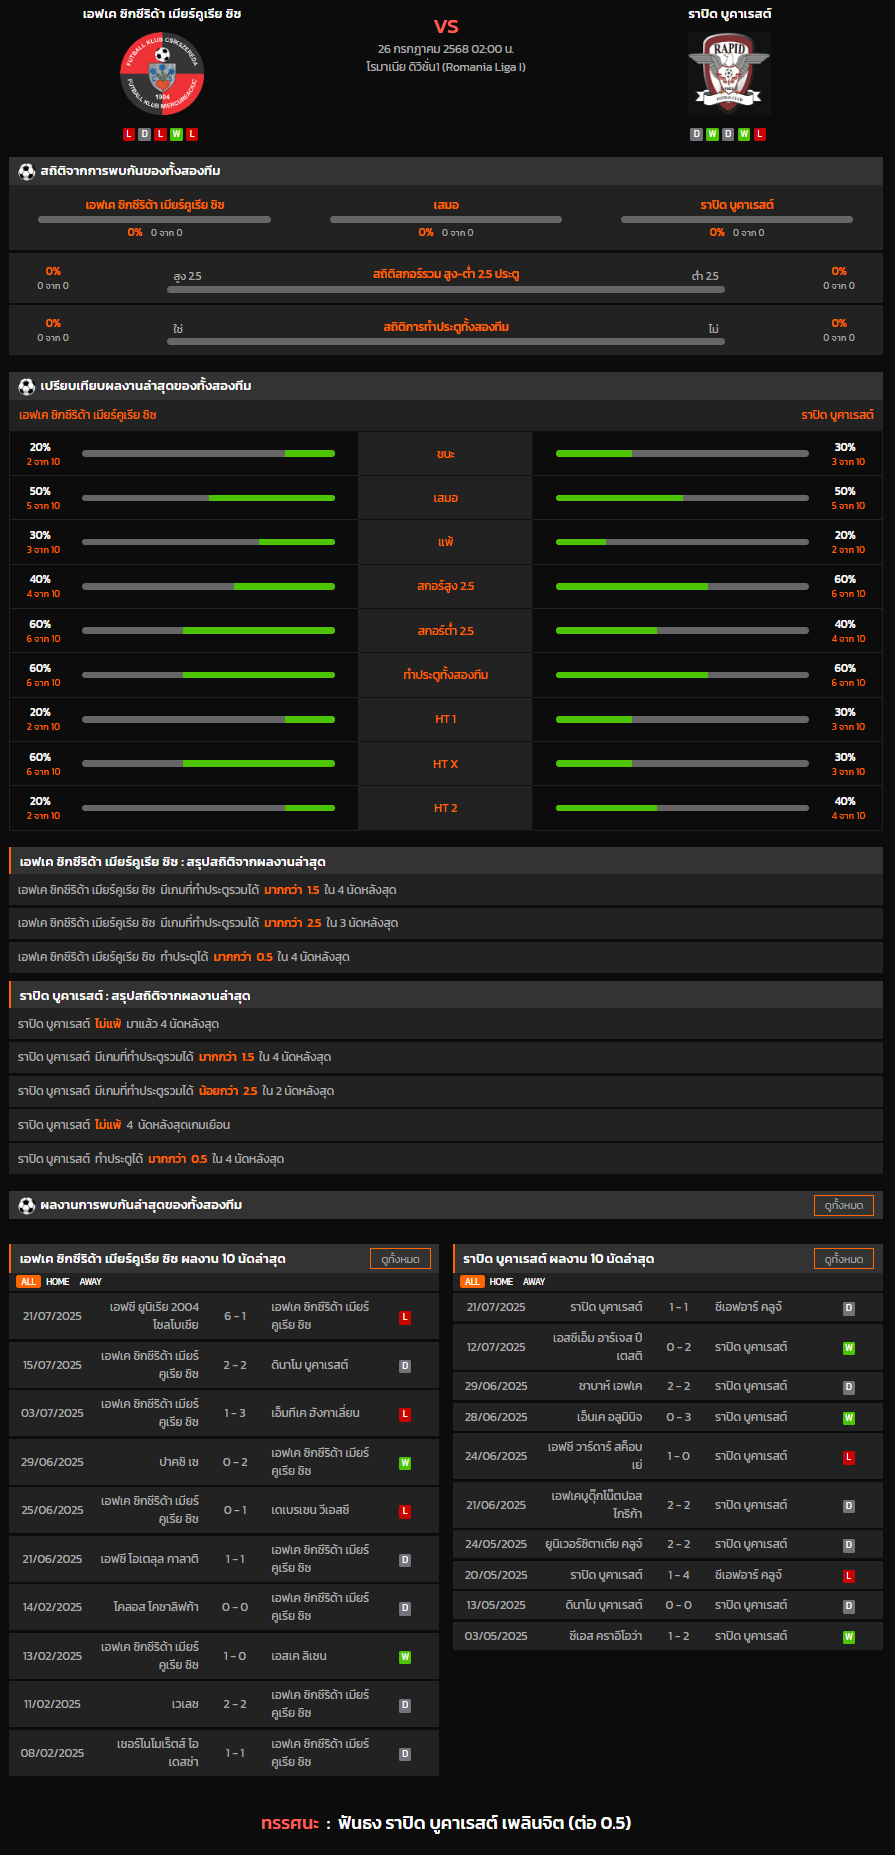Click the match date 26 กรกฎาคม 2568 02:00 น.
Image resolution: width=895 pixels, height=1855 pixels.
[446, 49]
